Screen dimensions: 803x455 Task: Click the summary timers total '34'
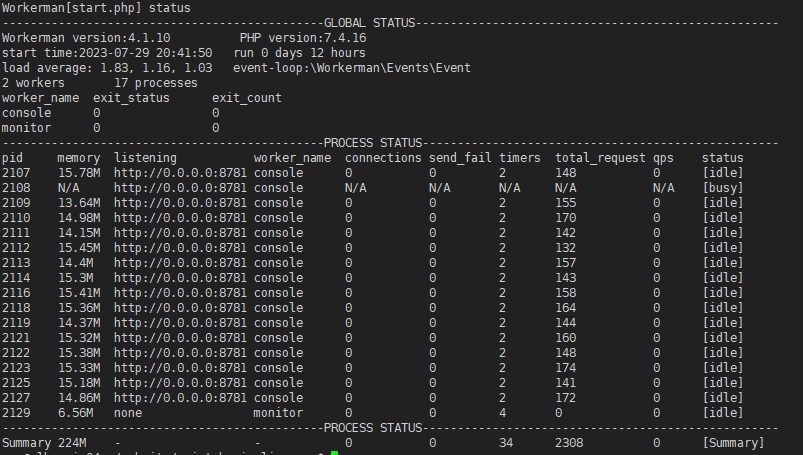pyautogui.click(x=506, y=443)
